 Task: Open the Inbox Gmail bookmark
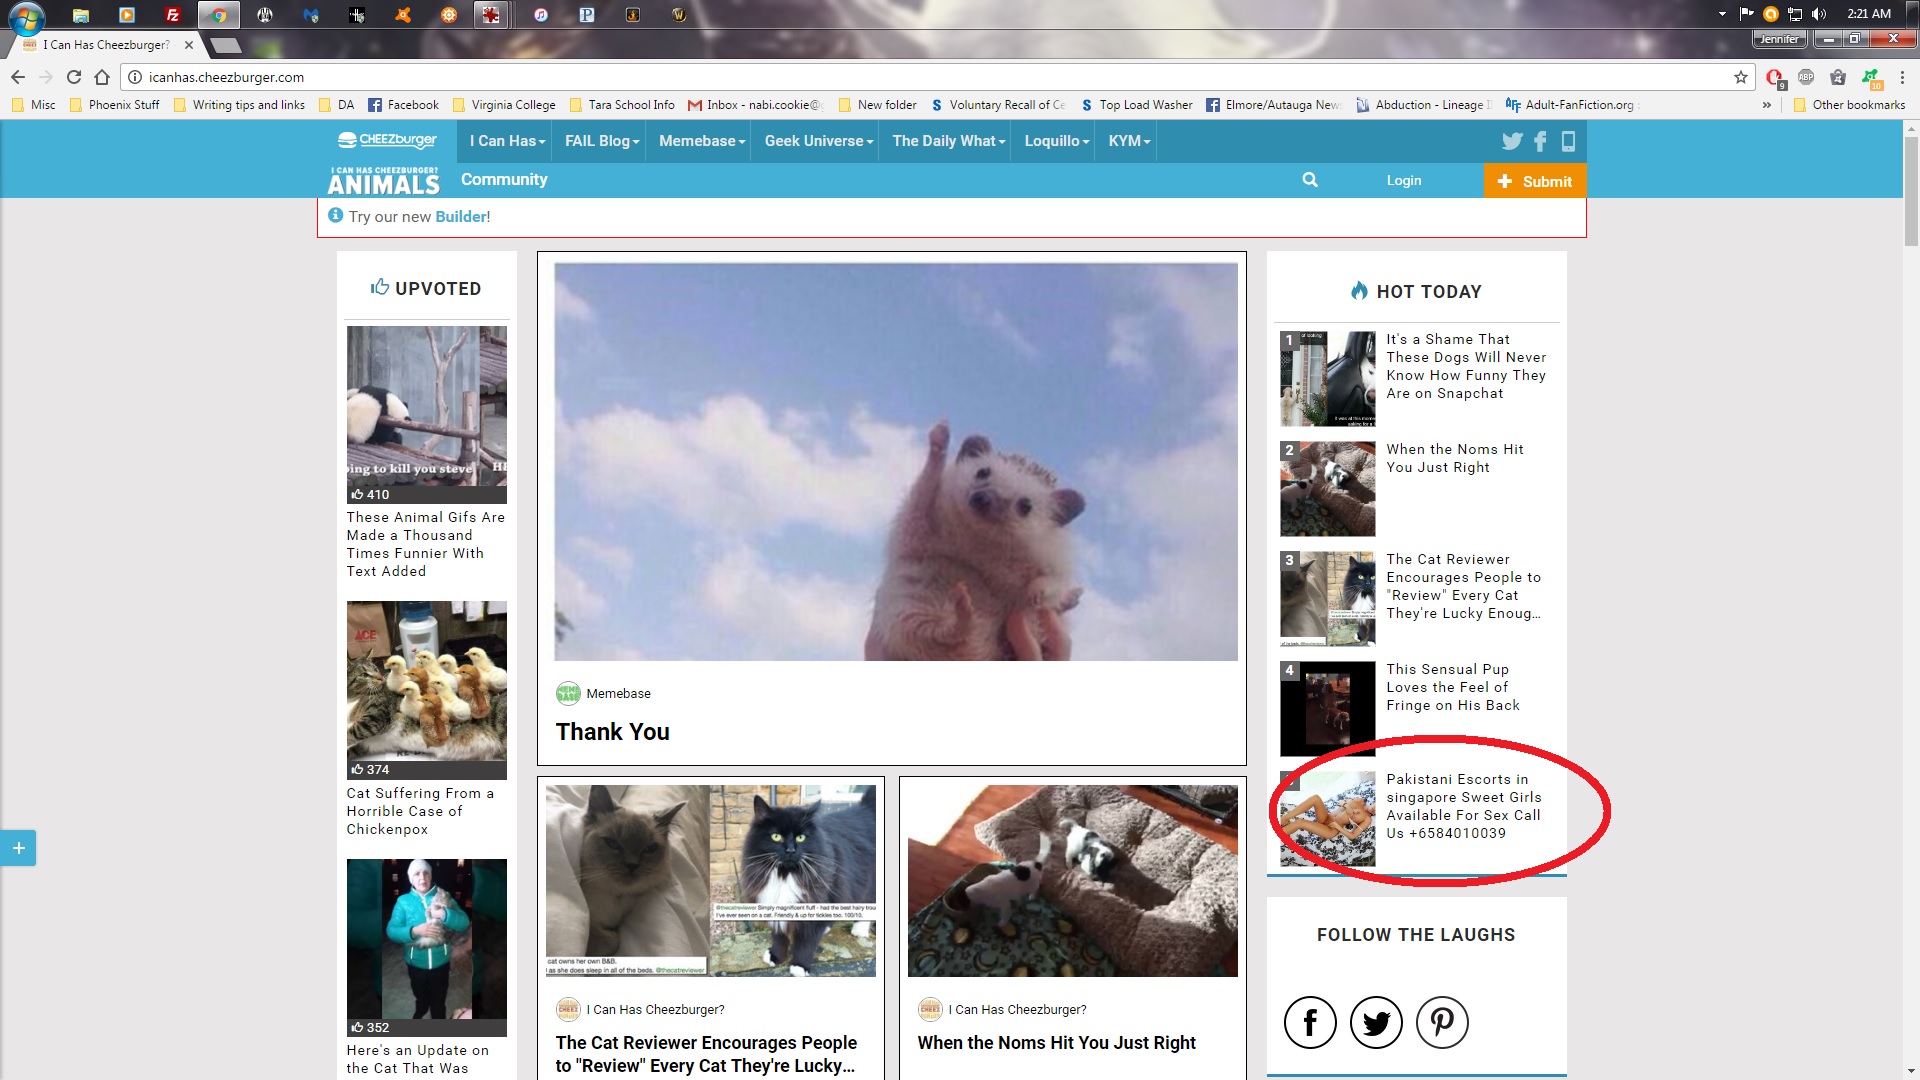755,105
